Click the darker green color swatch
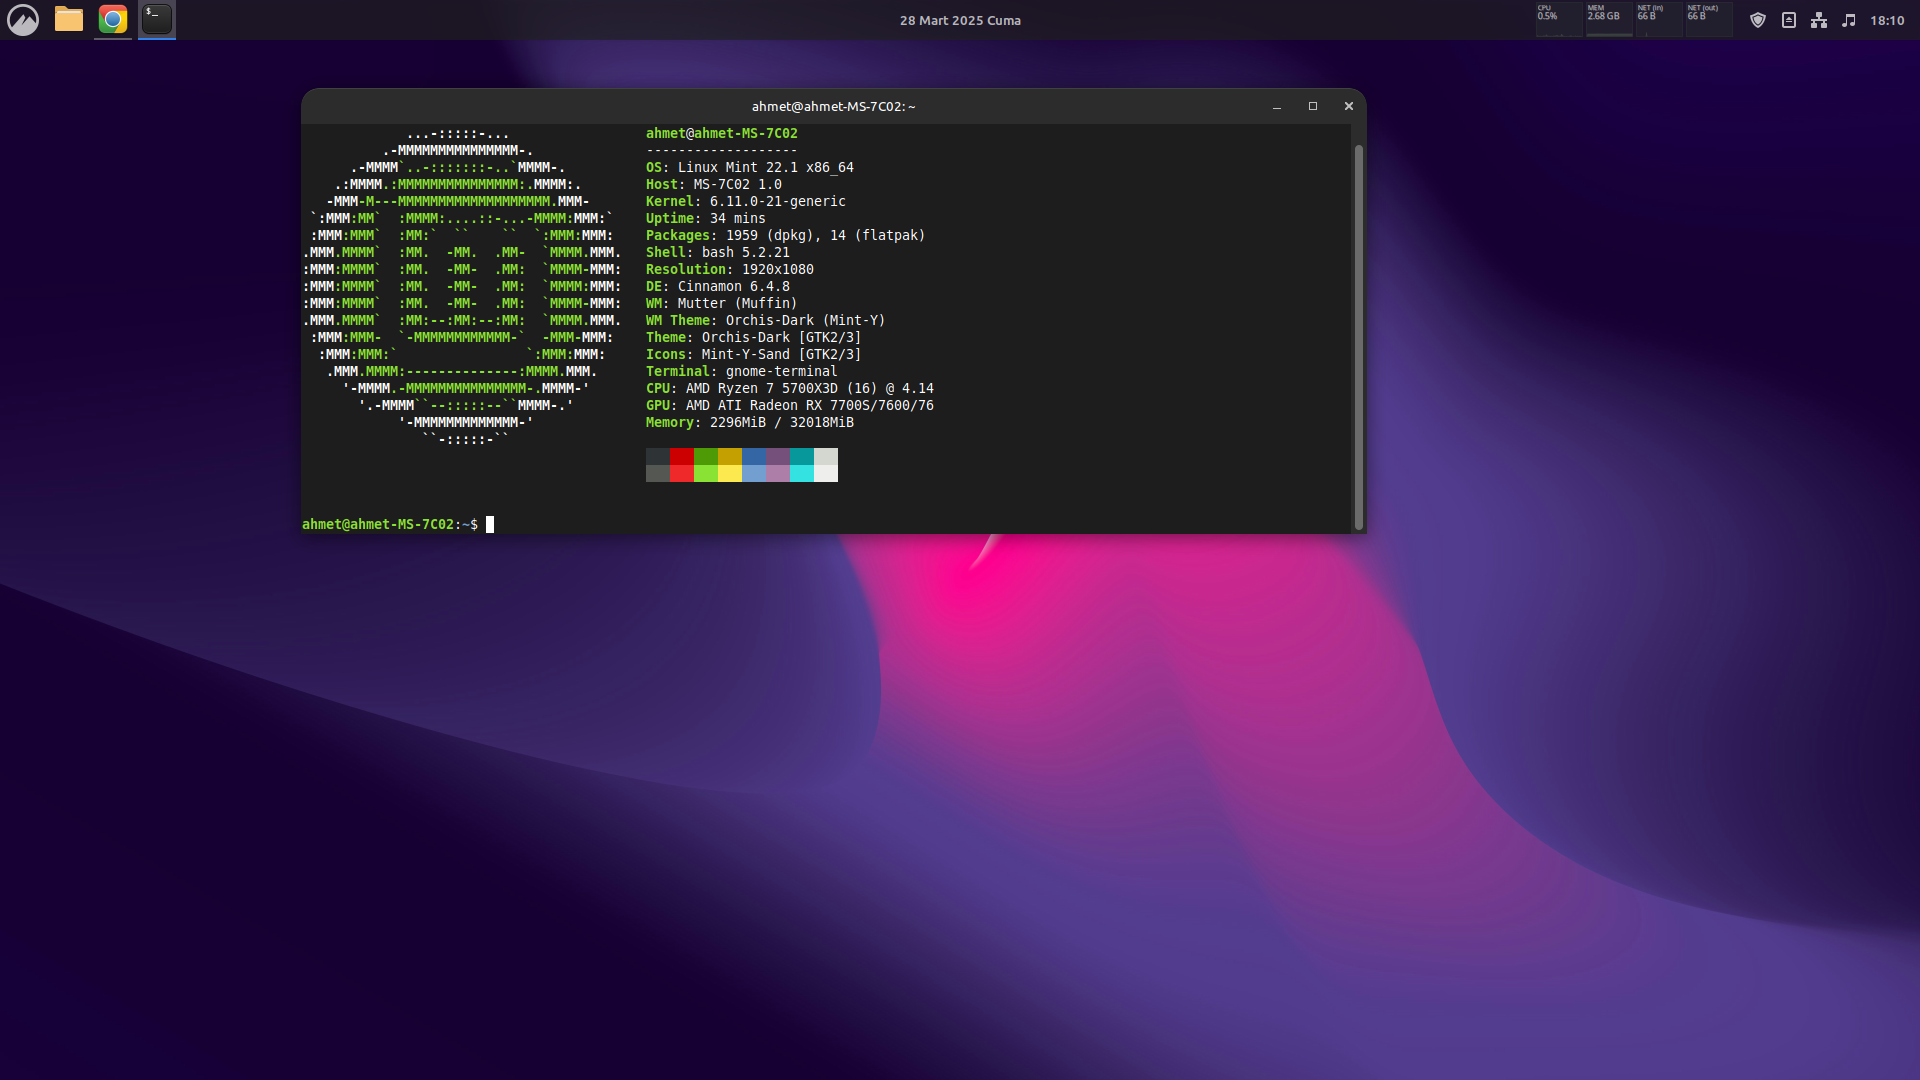Viewport: 1920px width, 1080px height. [706, 457]
